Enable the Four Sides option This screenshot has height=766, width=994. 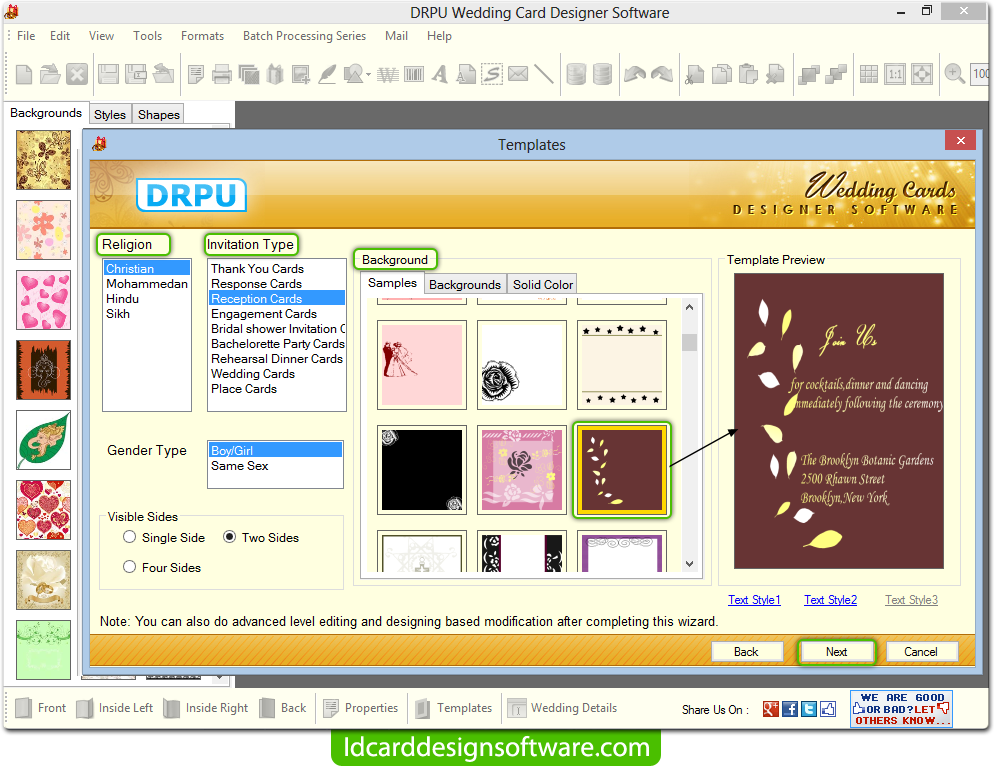coord(129,567)
